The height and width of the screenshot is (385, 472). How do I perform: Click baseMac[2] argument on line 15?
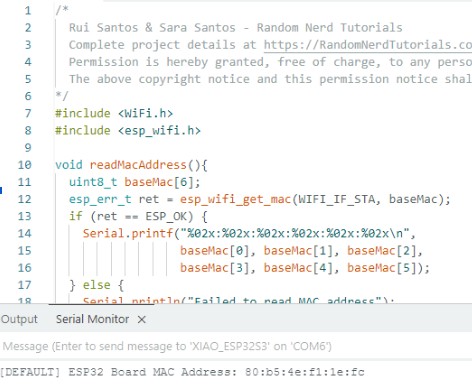pyautogui.click(x=382, y=251)
